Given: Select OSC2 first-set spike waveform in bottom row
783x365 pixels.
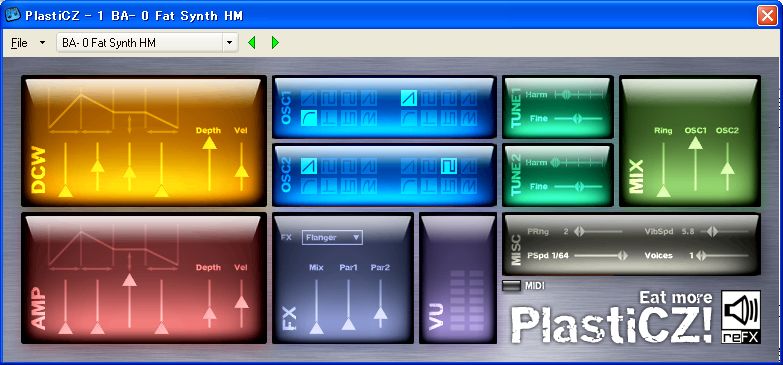Looking at the screenshot, I should click(329, 186).
